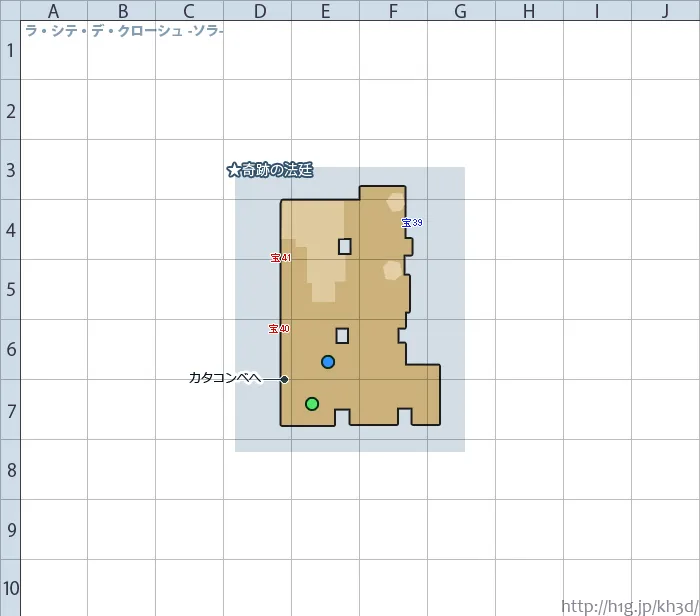Select column G header

pyautogui.click(x=460, y=11)
